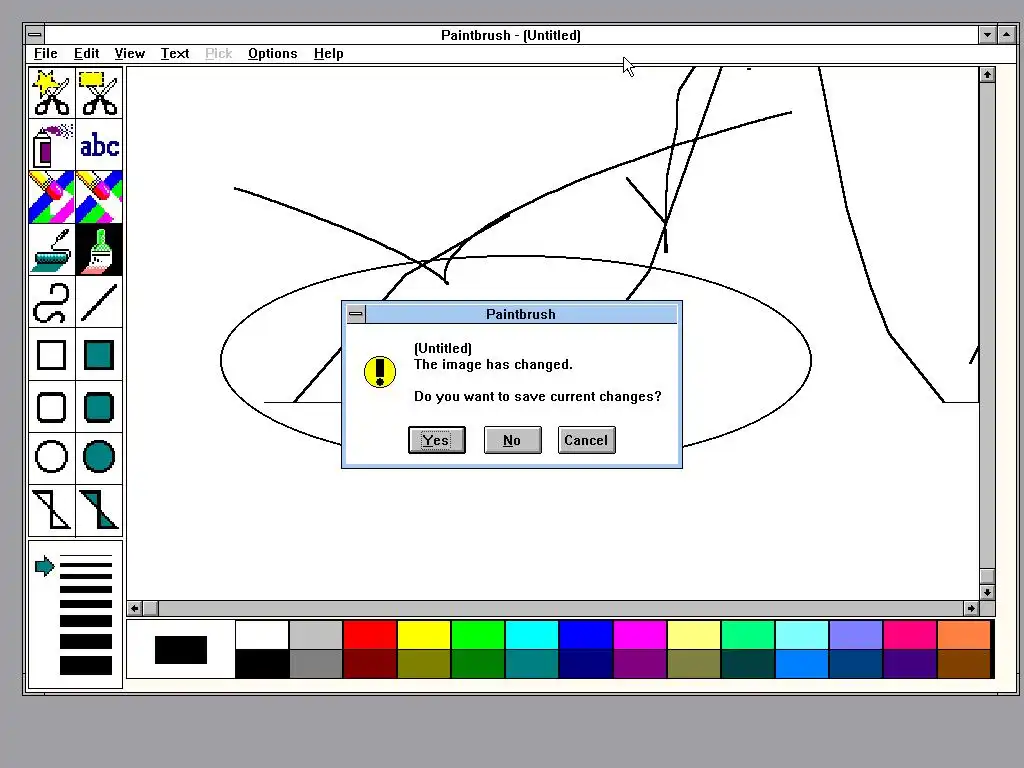Choose the thickest line width

coord(86,665)
